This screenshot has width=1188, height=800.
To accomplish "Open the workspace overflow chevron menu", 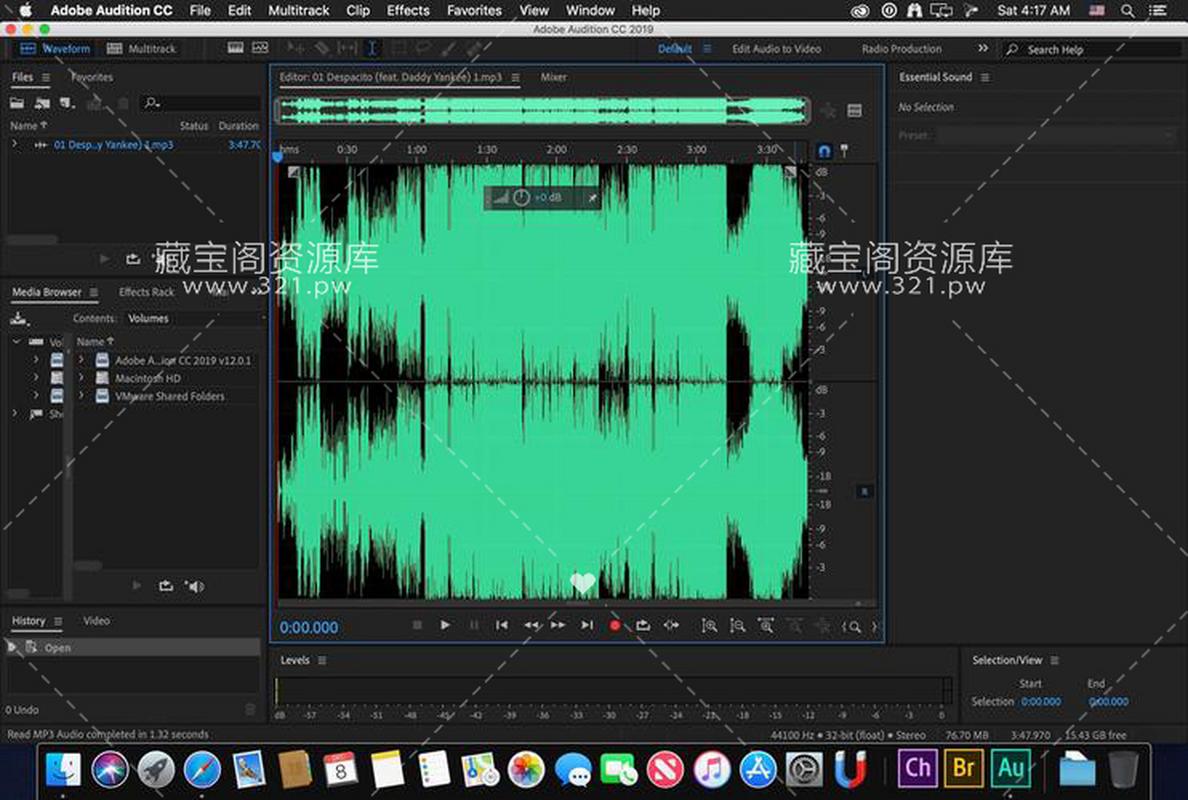I will (x=982, y=48).
